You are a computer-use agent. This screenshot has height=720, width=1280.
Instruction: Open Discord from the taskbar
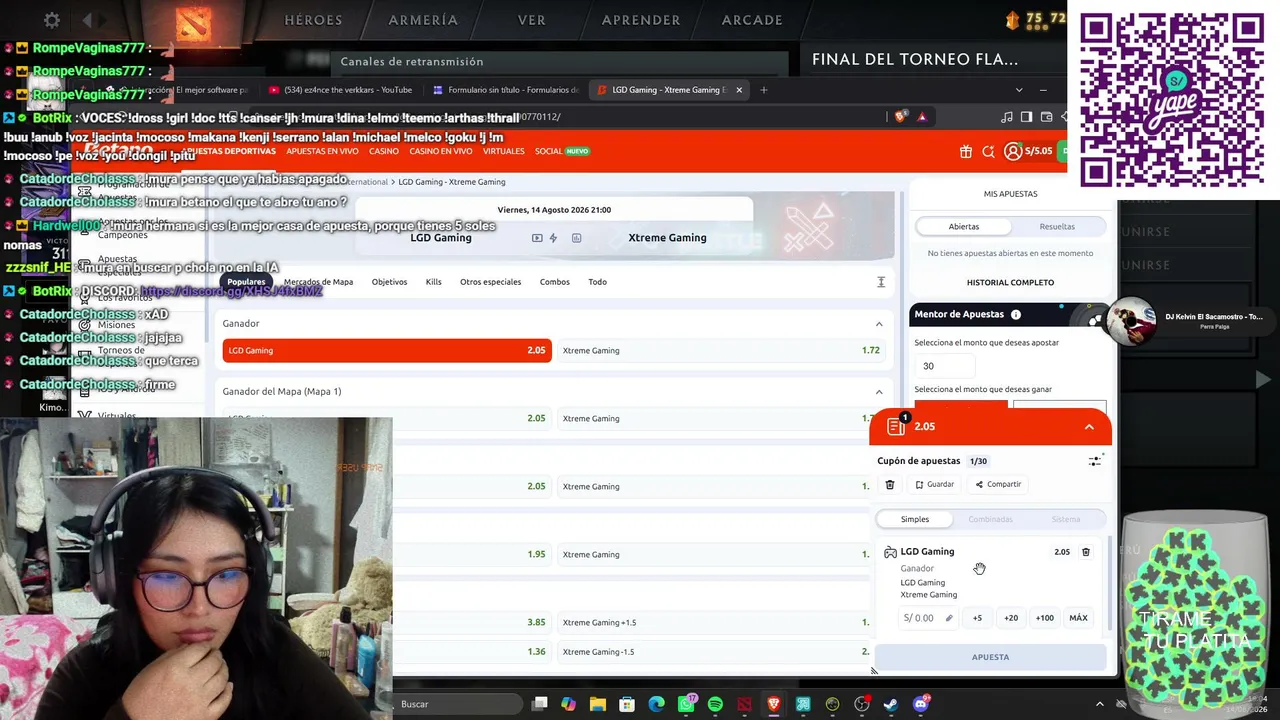pos(921,704)
